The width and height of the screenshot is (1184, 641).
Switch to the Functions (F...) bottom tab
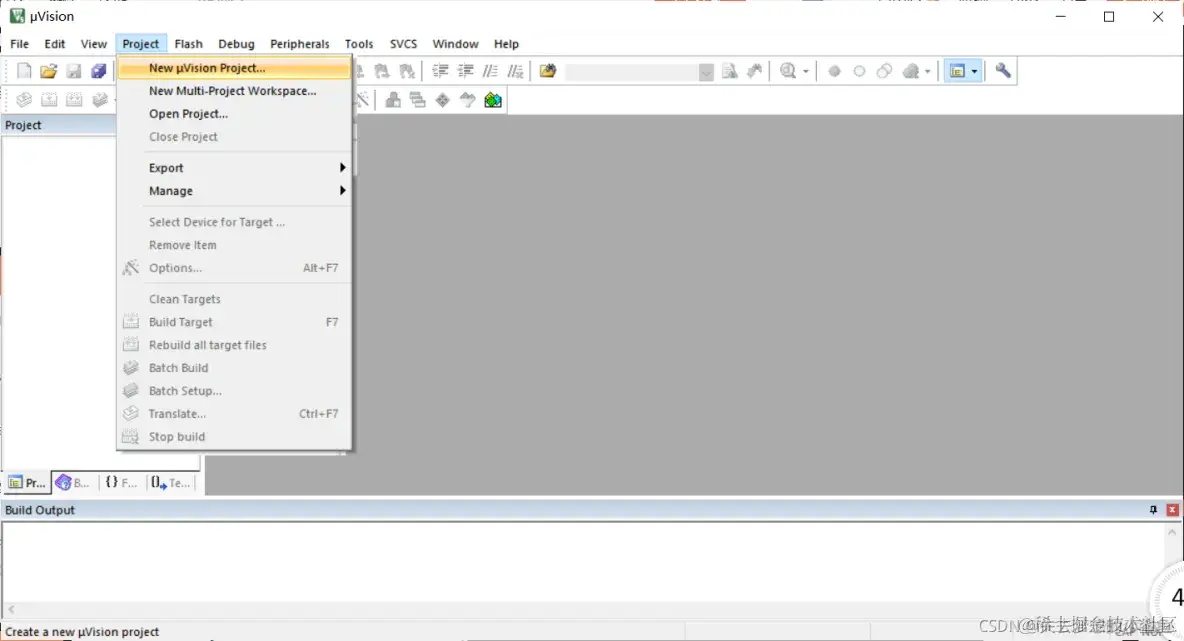point(121,483)
